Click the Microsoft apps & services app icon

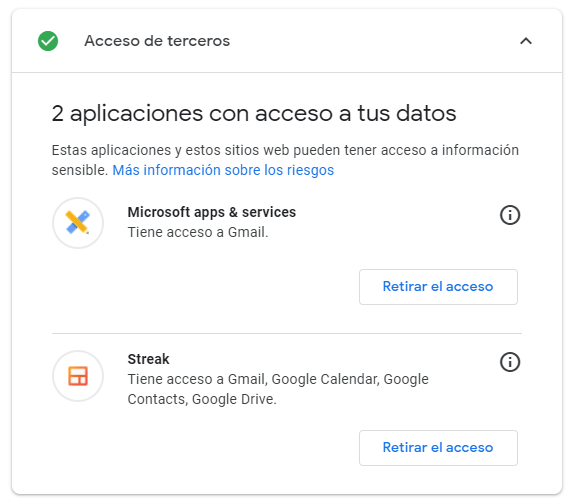(78, 223)
